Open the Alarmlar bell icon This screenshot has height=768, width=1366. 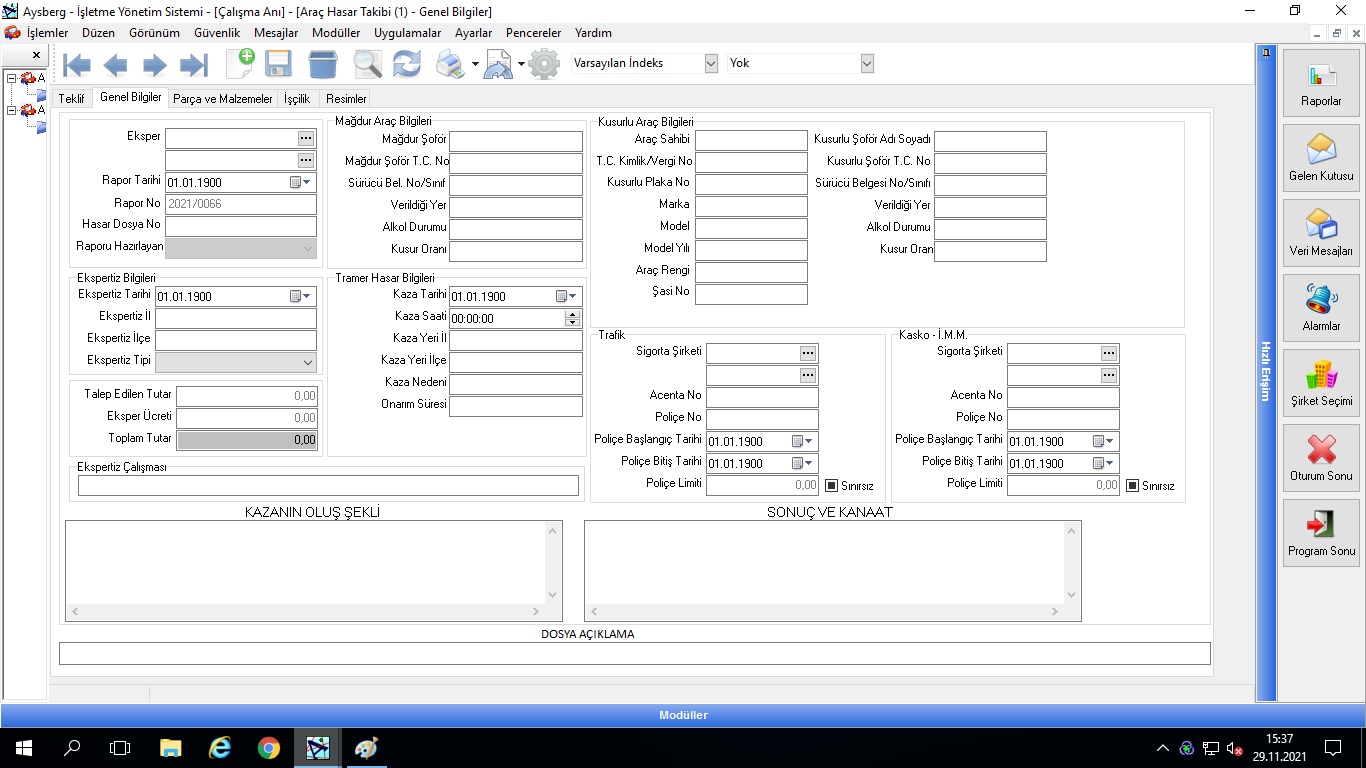1321,309
